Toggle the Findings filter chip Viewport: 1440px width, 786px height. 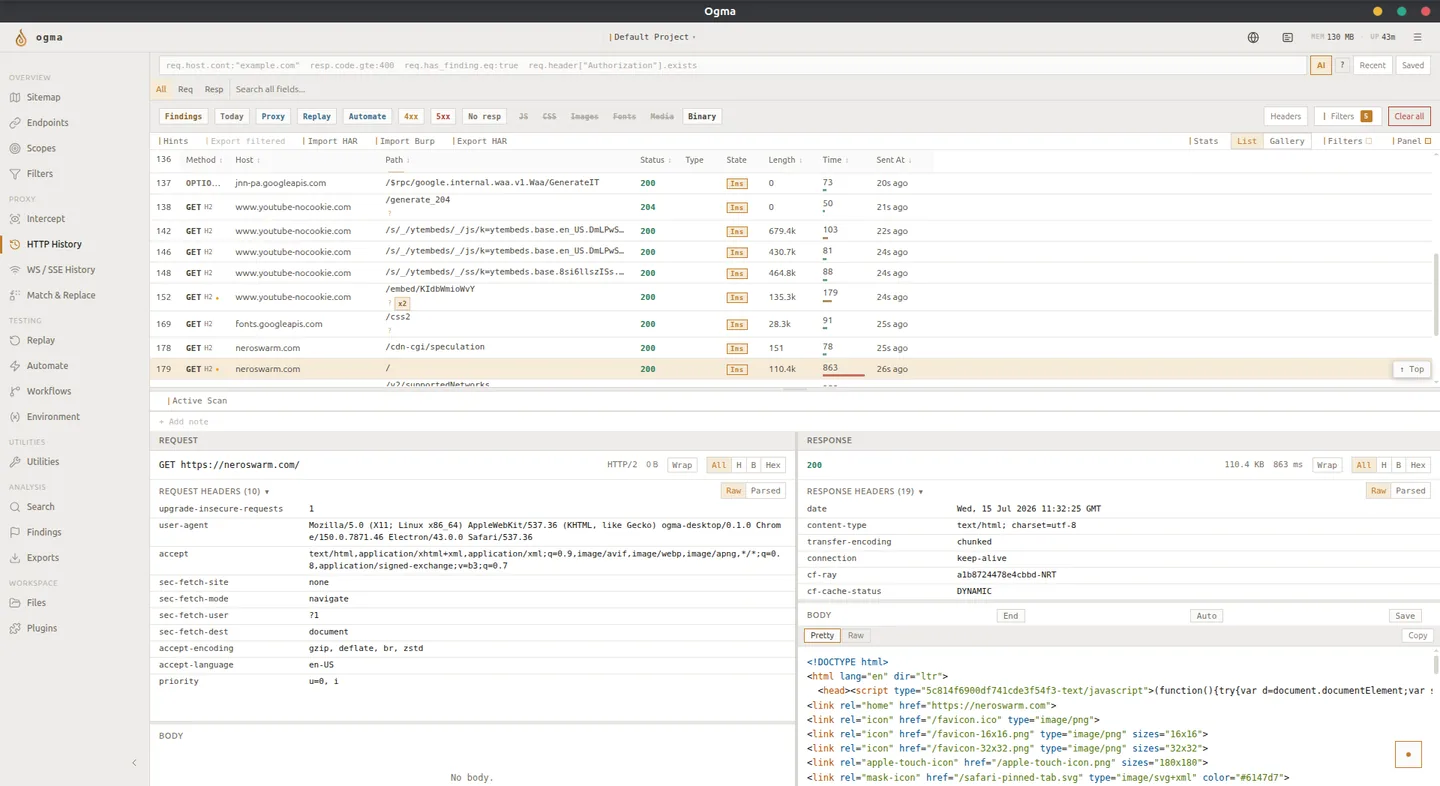183,116
